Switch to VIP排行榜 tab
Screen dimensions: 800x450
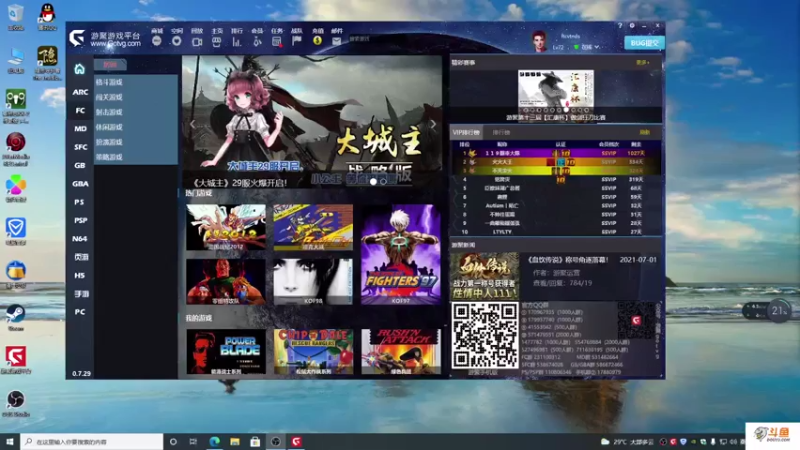466,133
